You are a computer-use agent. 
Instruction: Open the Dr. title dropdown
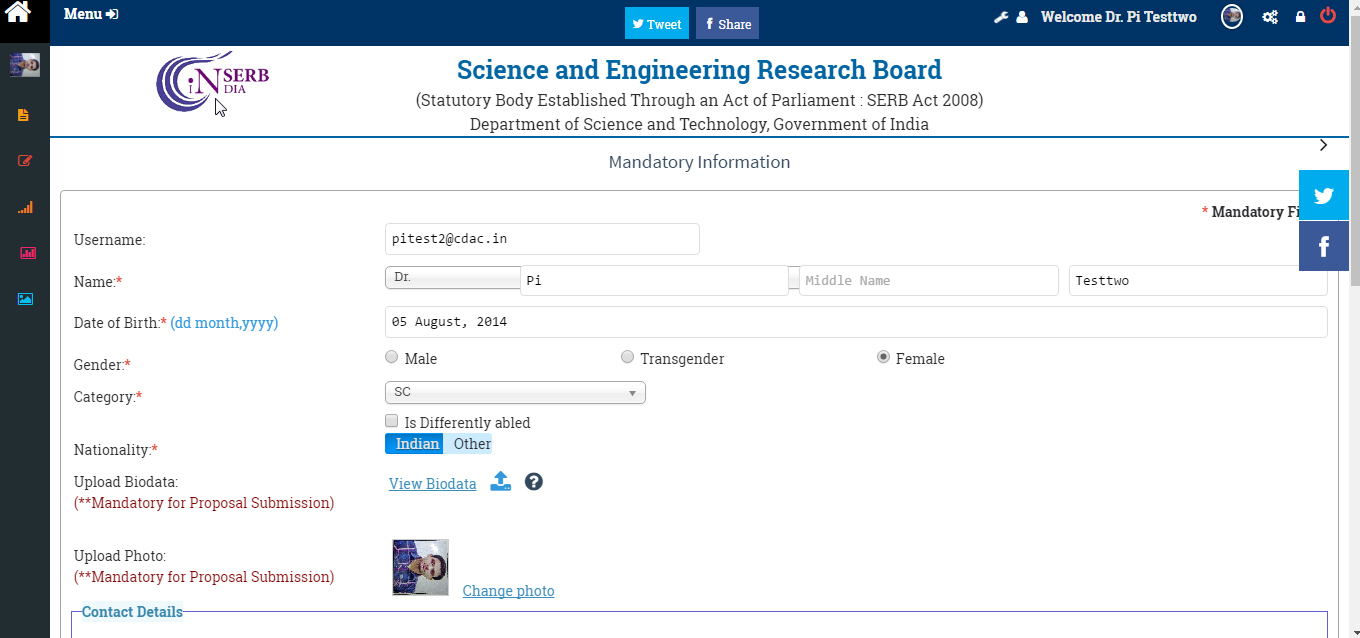coord(452,278)
